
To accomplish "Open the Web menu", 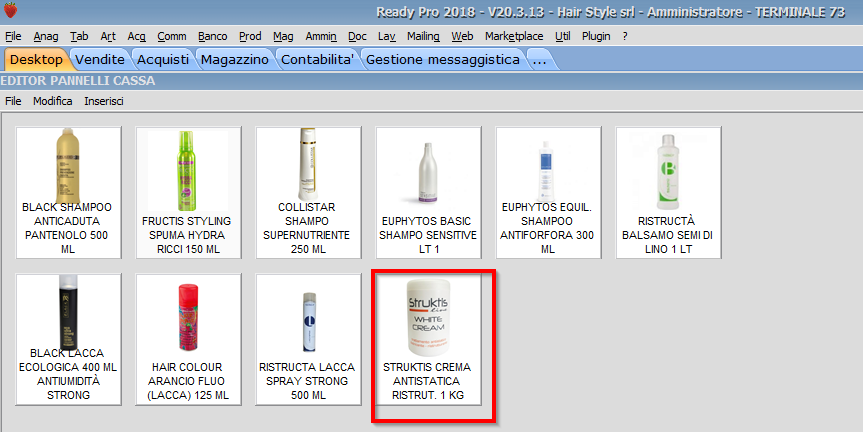I will pyautogui.click(x=462, y=36).
